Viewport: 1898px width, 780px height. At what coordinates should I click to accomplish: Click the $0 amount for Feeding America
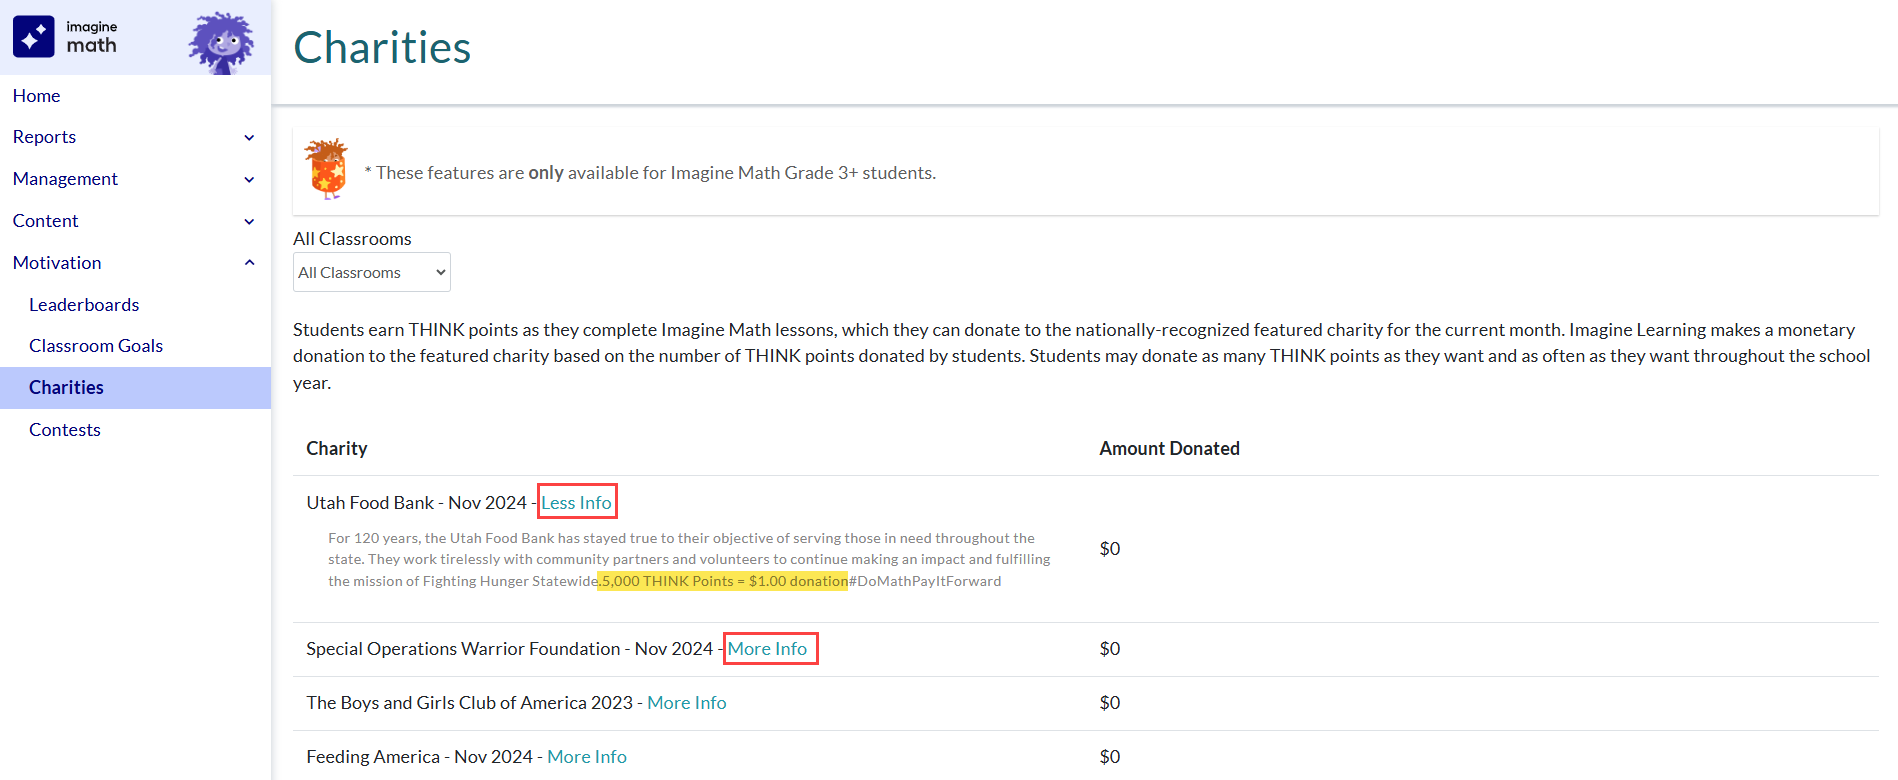tap(1110, 757)
